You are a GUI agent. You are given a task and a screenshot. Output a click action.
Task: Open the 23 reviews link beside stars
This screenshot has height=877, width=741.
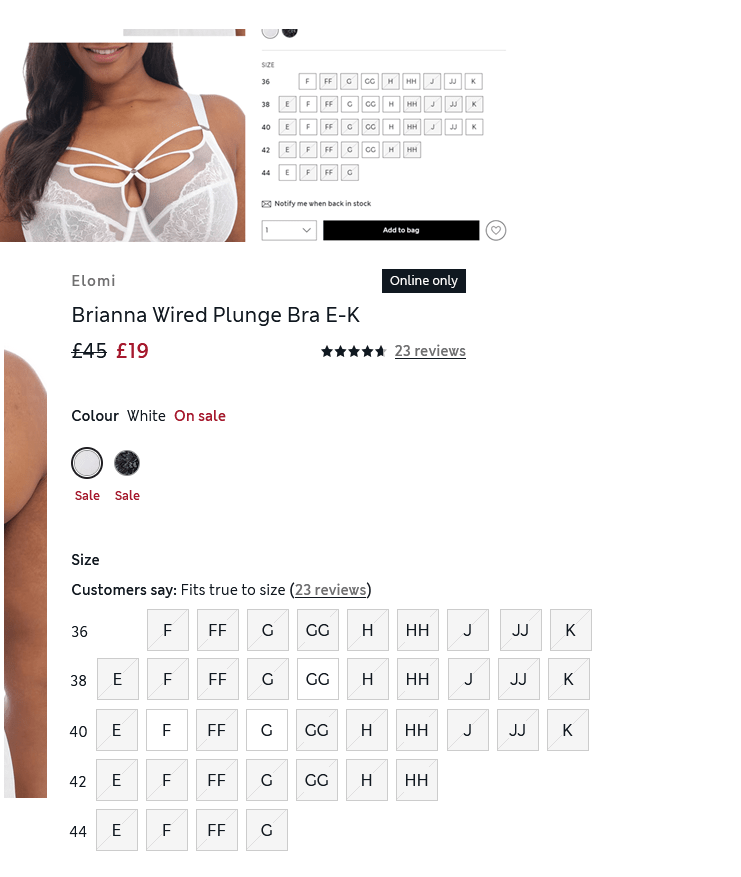point(430,351)
